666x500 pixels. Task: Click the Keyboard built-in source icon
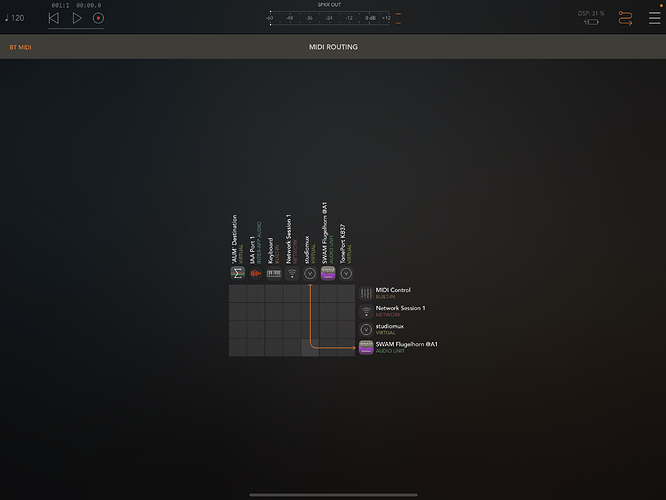tap(273, 273)
